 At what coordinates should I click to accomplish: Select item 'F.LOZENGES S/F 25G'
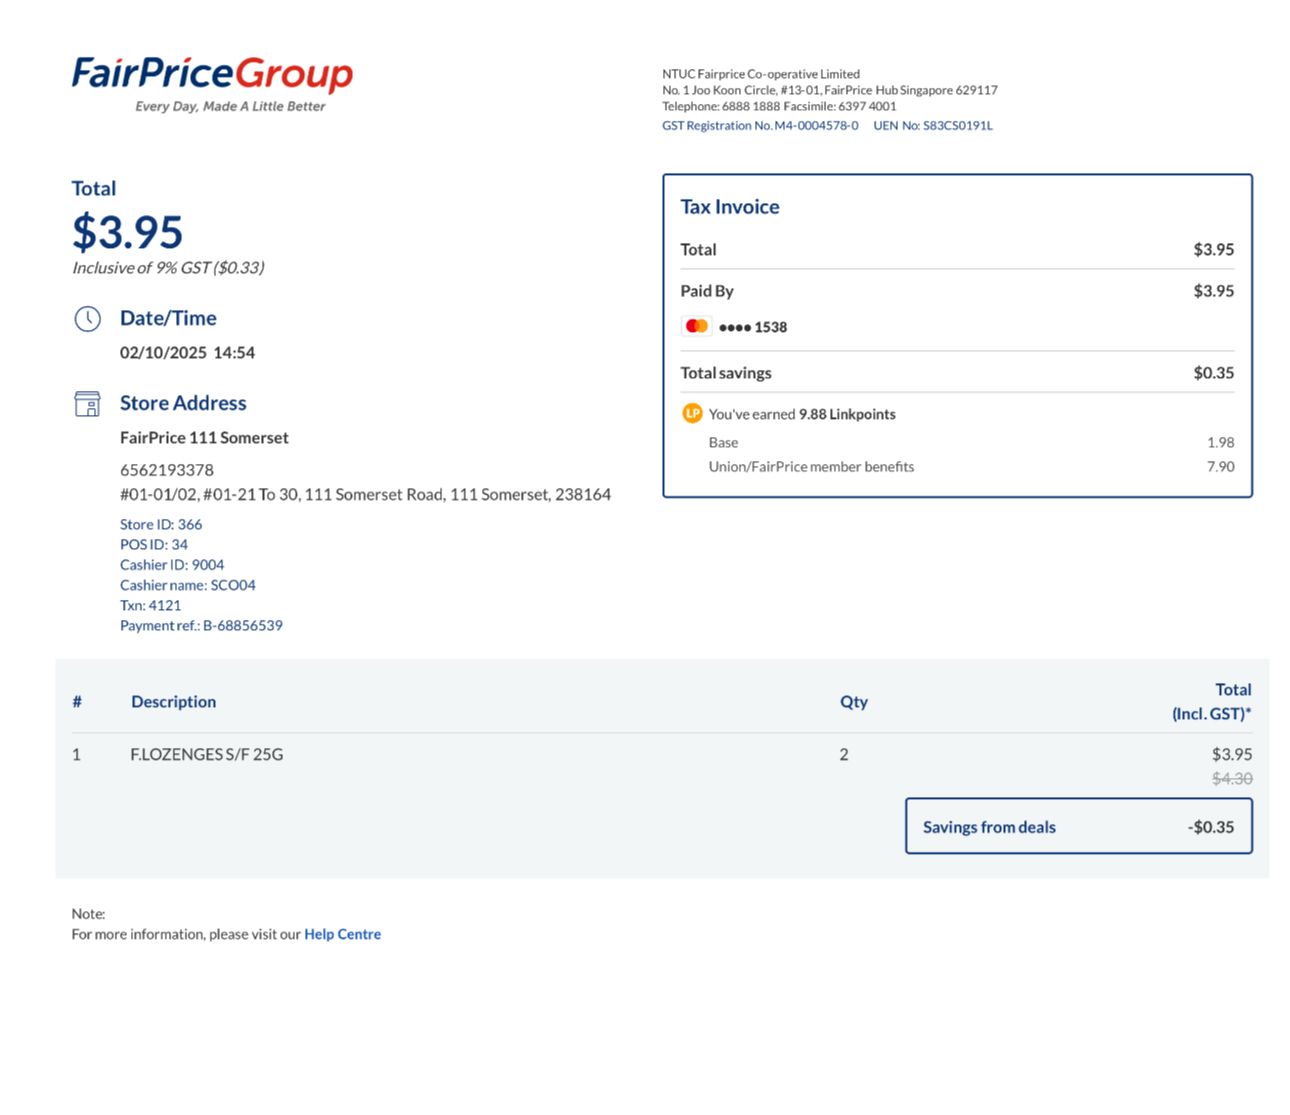[207, 755]
